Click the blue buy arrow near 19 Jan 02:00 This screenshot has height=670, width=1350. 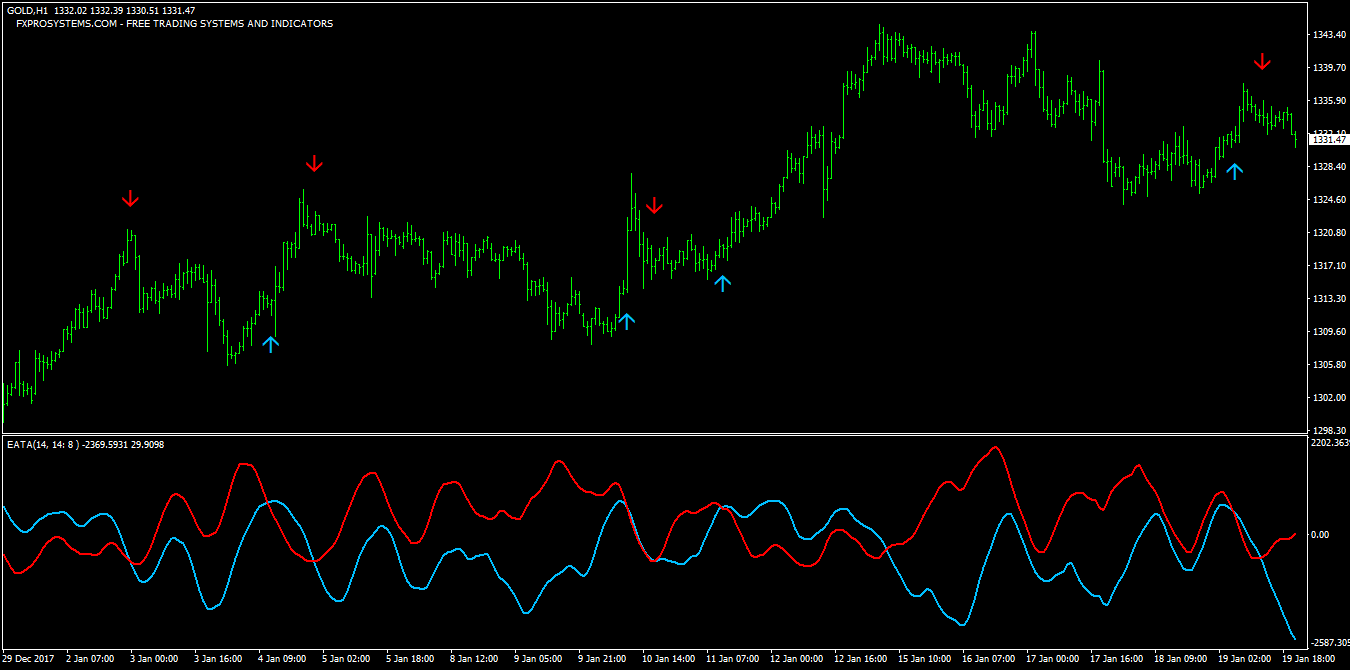(x=1235, y=171)
